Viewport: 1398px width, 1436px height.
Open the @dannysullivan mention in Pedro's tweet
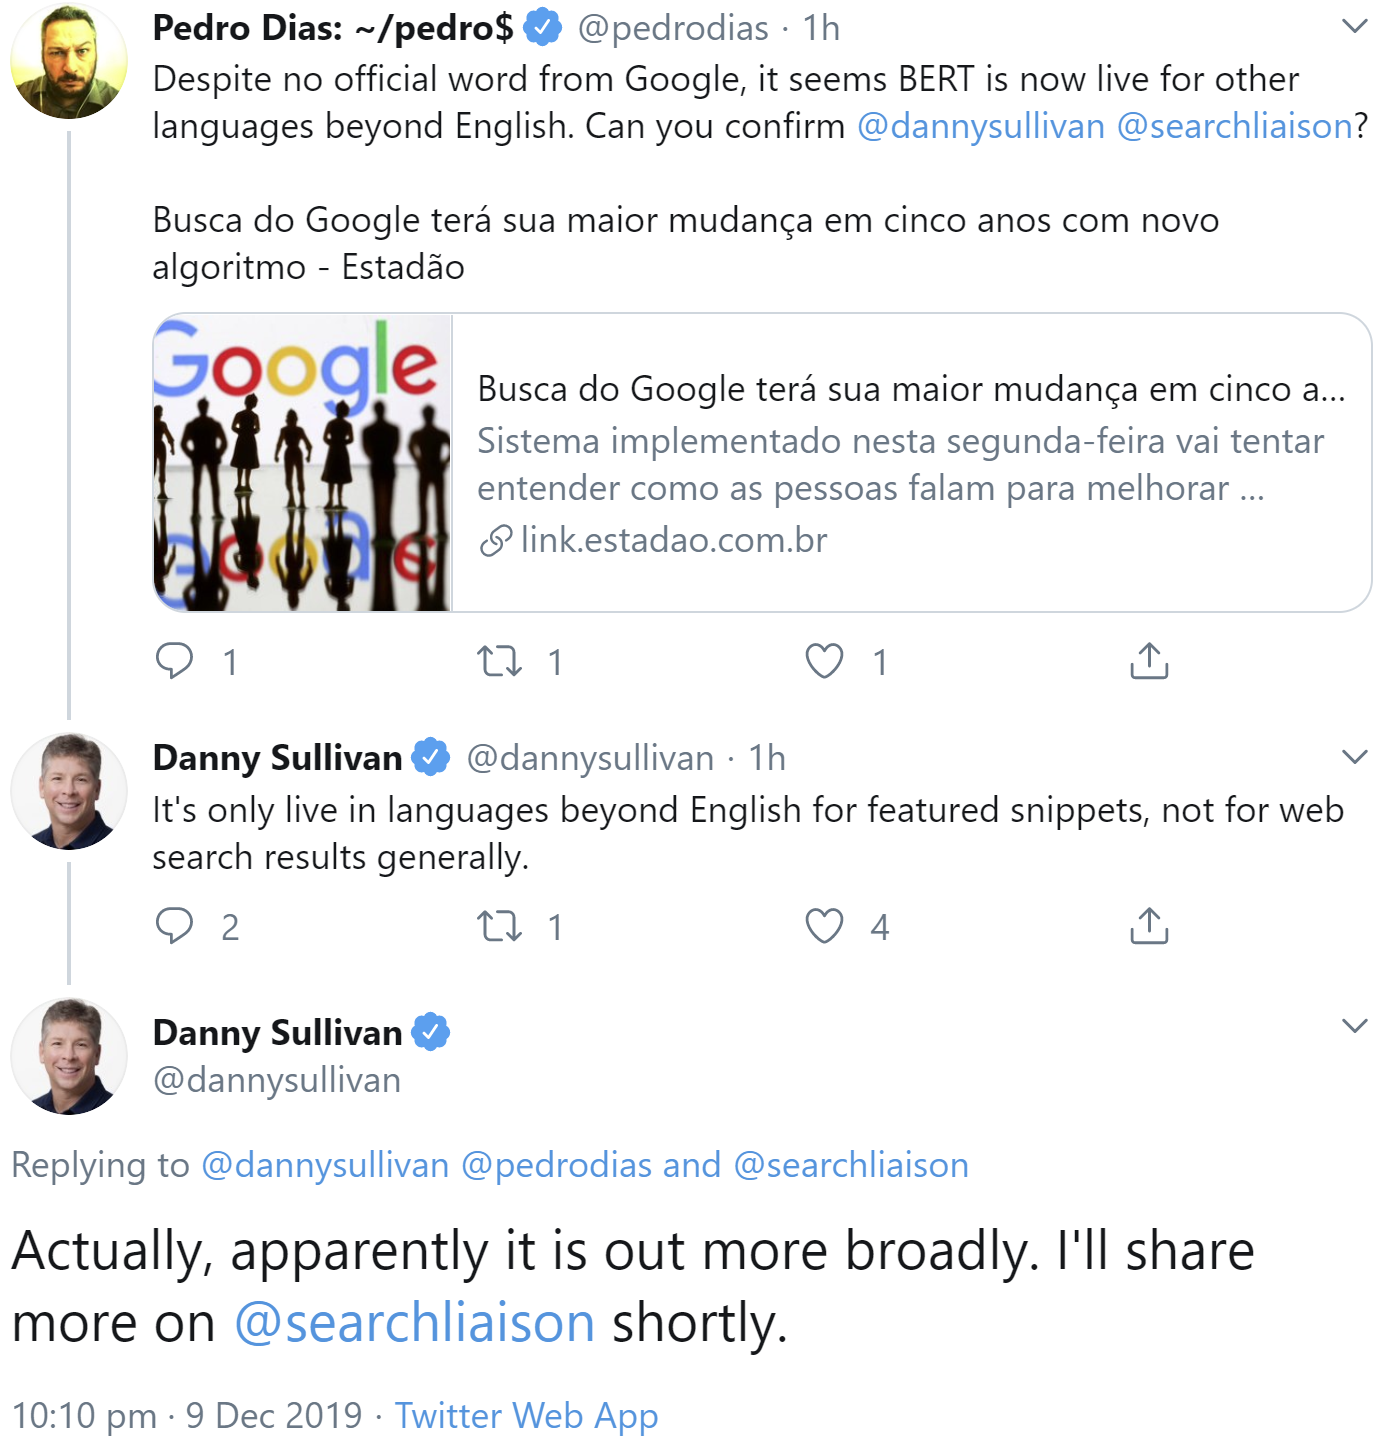tap(978, 127)
